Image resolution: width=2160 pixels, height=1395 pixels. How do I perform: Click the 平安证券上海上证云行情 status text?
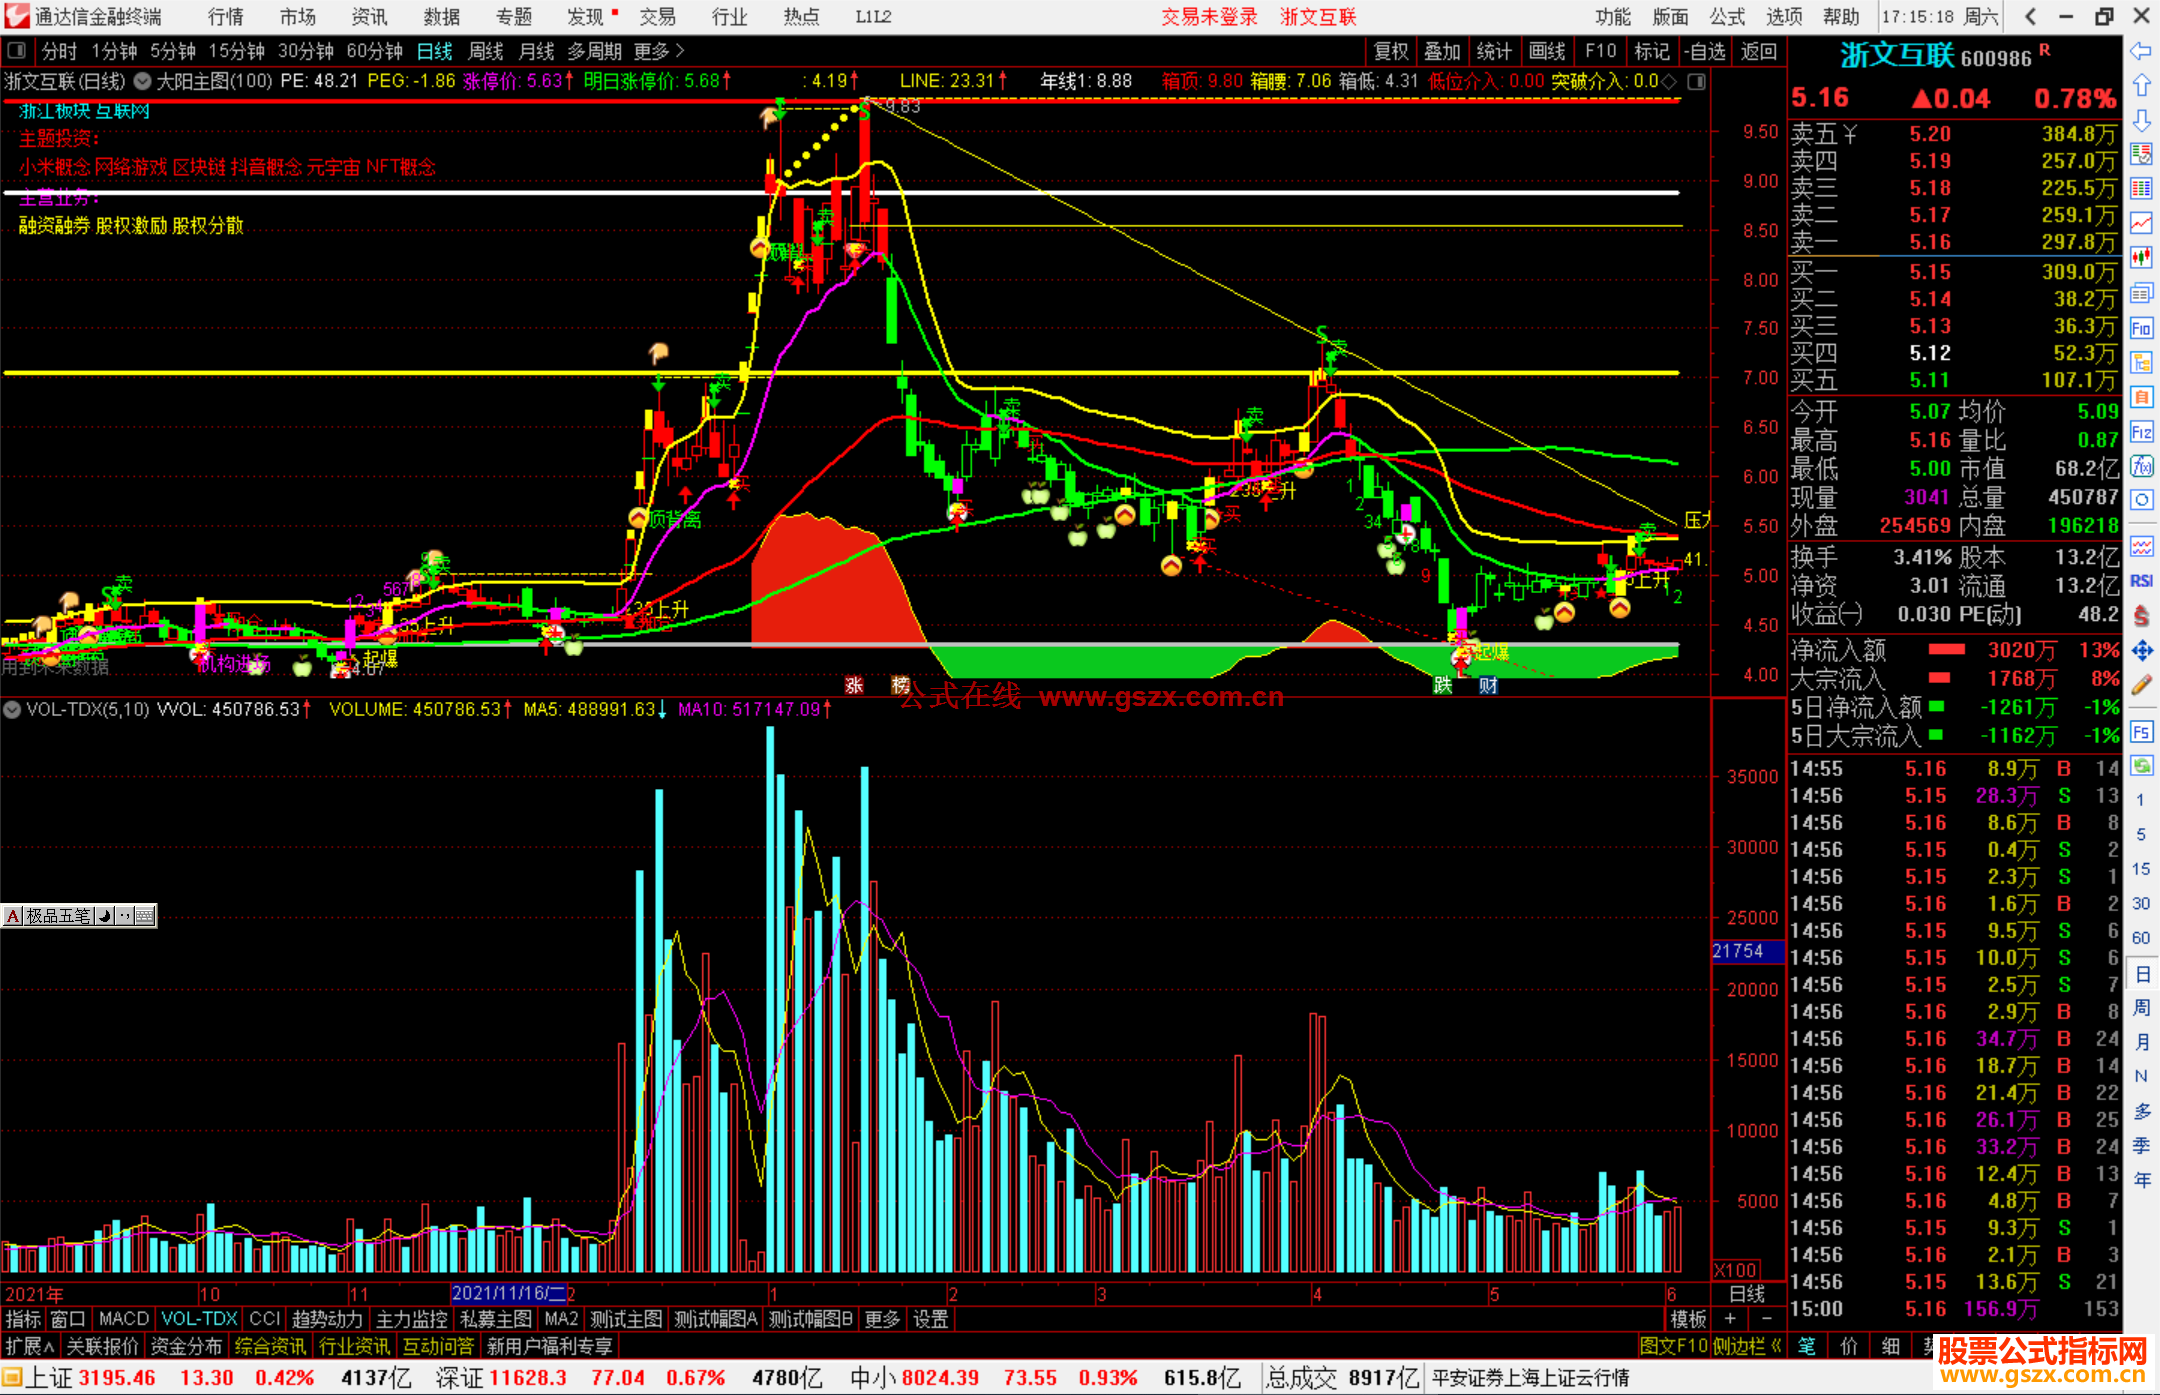coord(1530,1378)
